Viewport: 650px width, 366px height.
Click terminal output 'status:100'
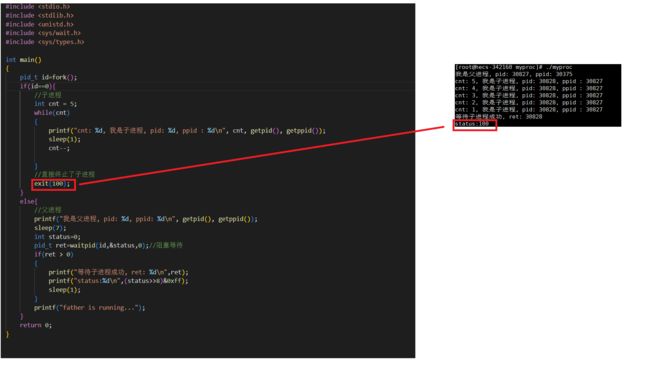[x=472, y=124]
